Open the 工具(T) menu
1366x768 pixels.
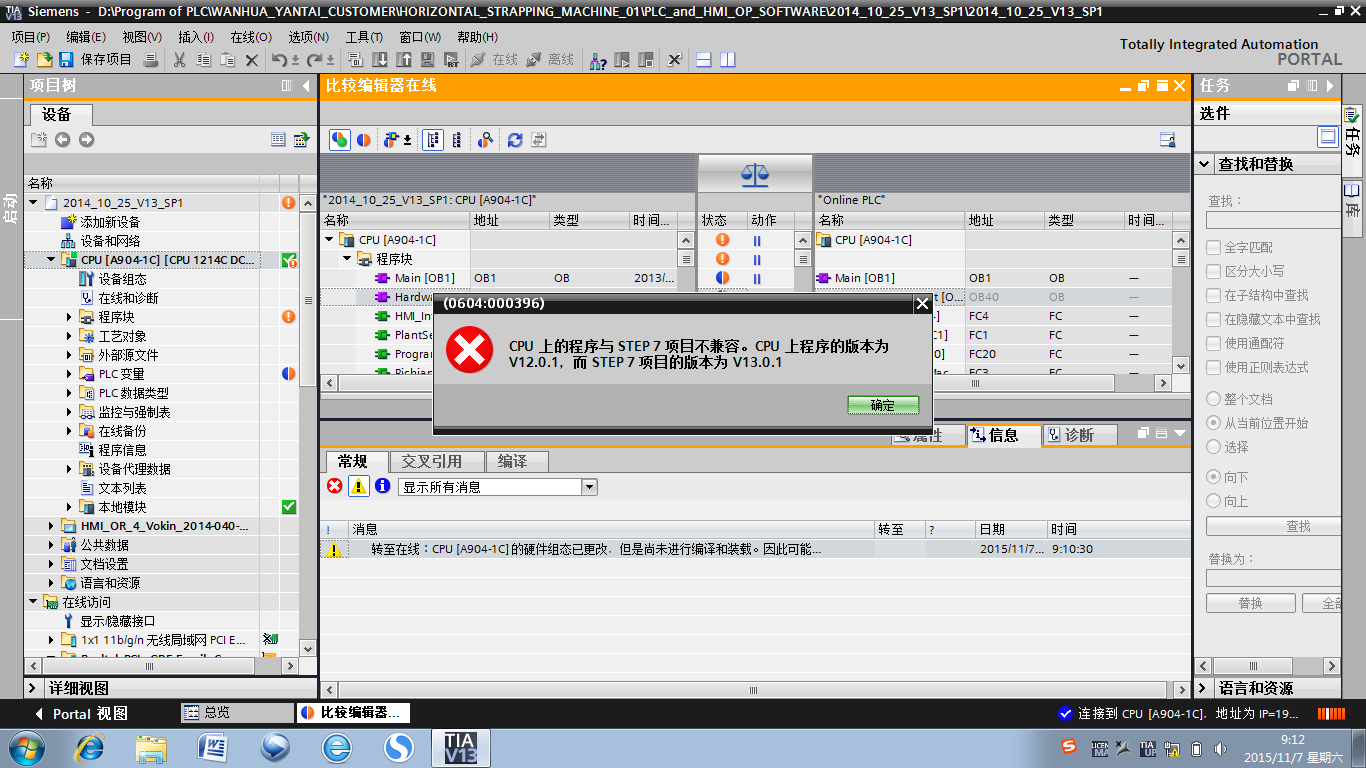(x=365, y=37)
